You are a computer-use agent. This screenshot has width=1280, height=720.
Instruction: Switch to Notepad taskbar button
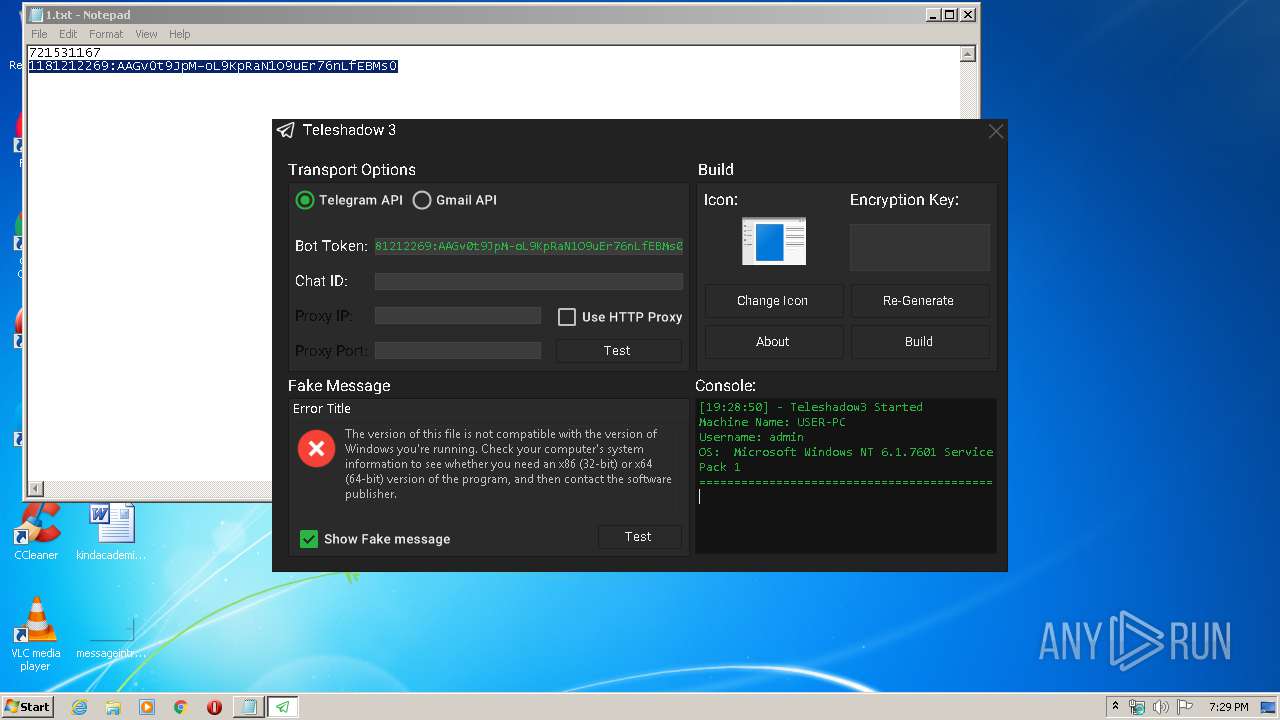(248, 707)
